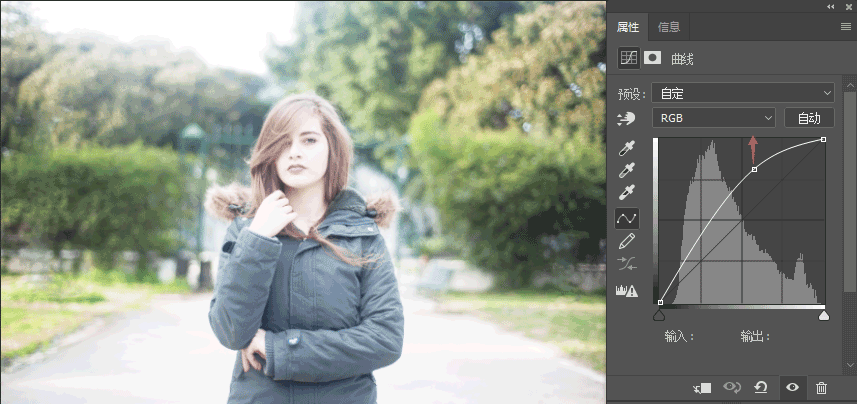Click the curves adjustment icon in header
857x404 pixels.
[629, 58]
